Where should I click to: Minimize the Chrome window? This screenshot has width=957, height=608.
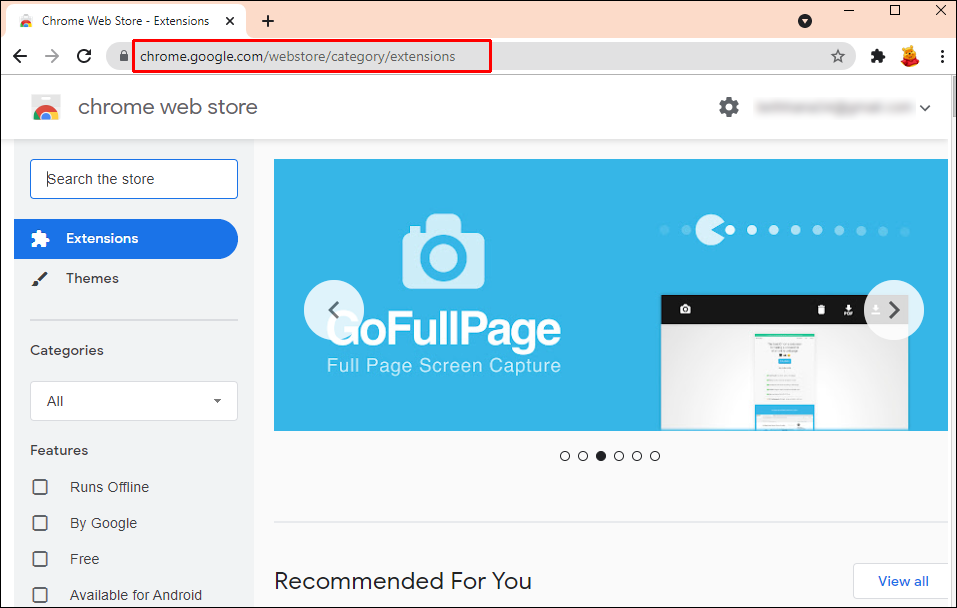point(849,10)
